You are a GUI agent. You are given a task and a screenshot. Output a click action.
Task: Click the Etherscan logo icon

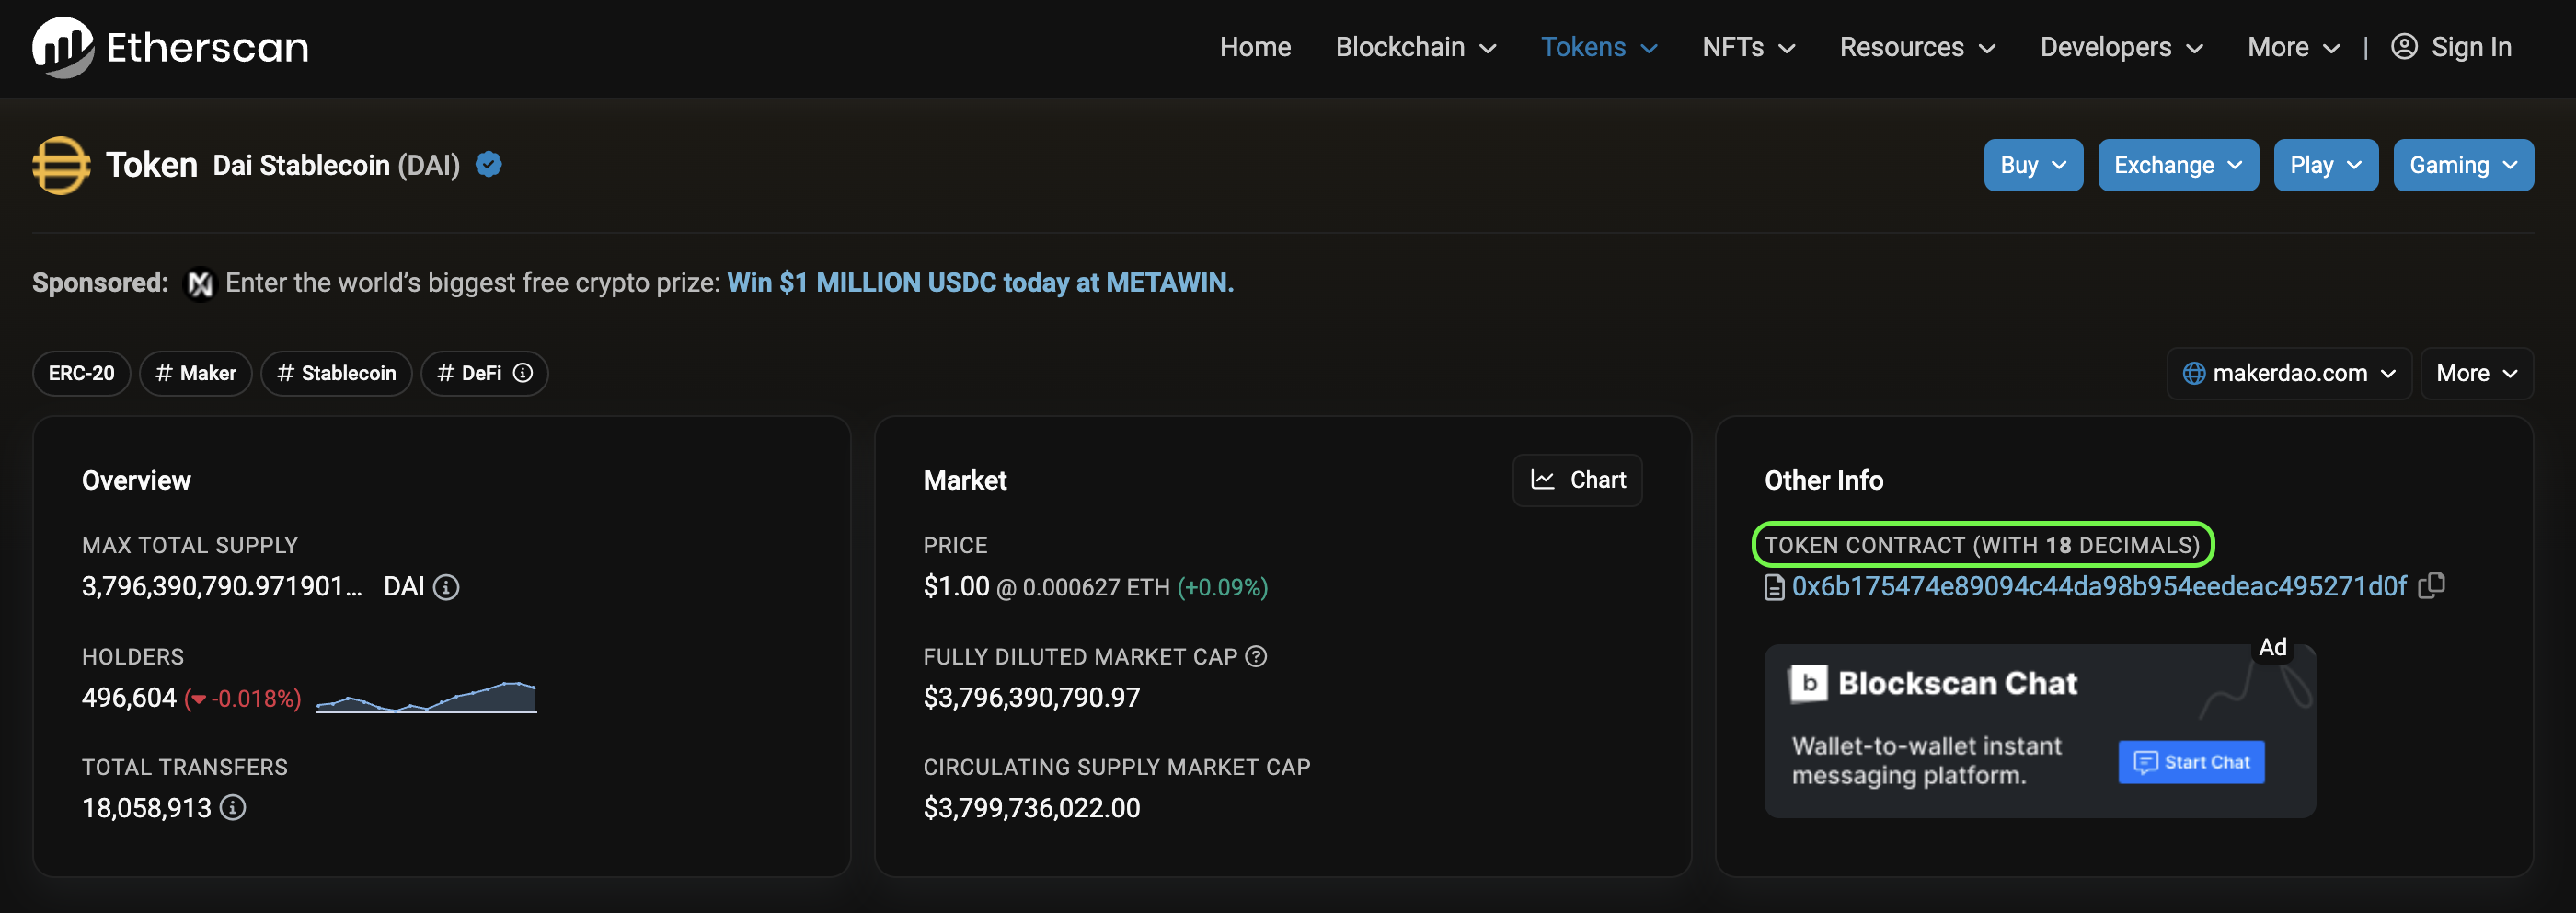point(63,47)
